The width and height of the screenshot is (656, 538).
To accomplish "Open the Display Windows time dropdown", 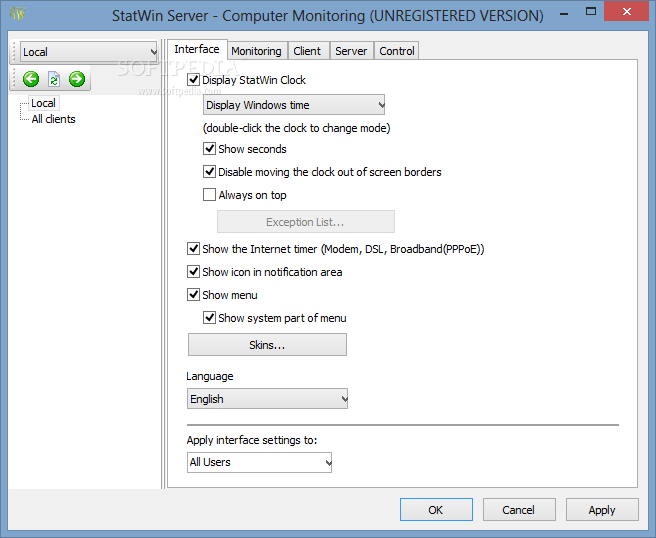I will [294, 105].
